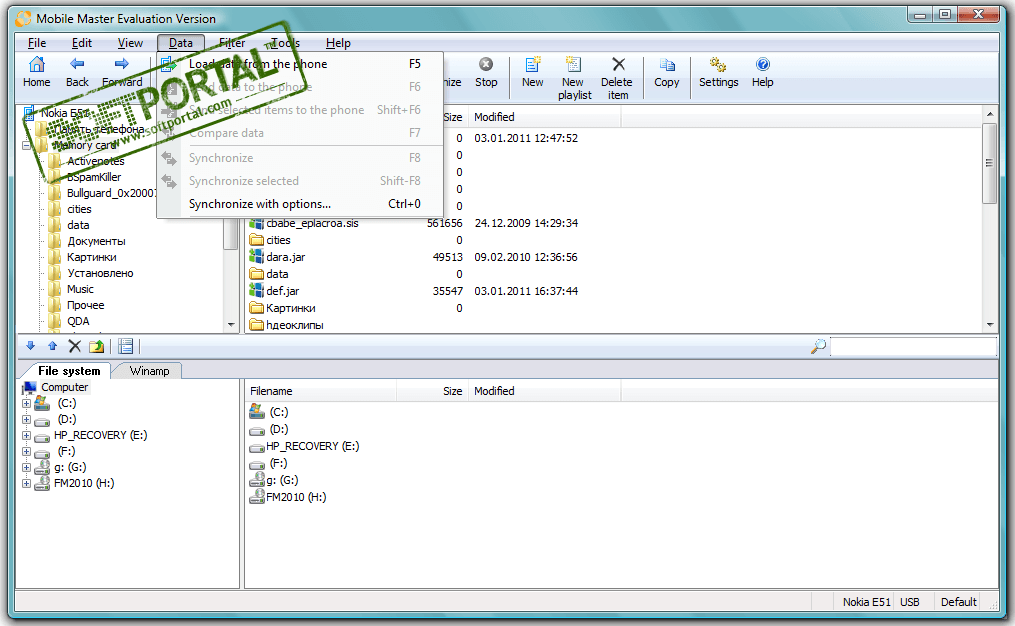Image resolution: width=1015 pixels, height=626 pixels.
Task: Sort by Modified column in upper pane
Action: tap(544, 117)
